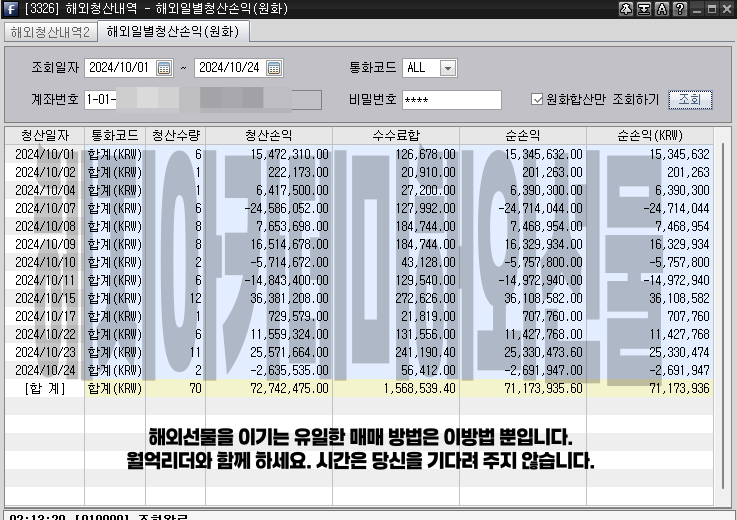Image resolution: width=737 pixels, height=520 pixels.
Task: Select the 2024/10/09 date cell
Action: pyautogui.click(x=45, y=244)
